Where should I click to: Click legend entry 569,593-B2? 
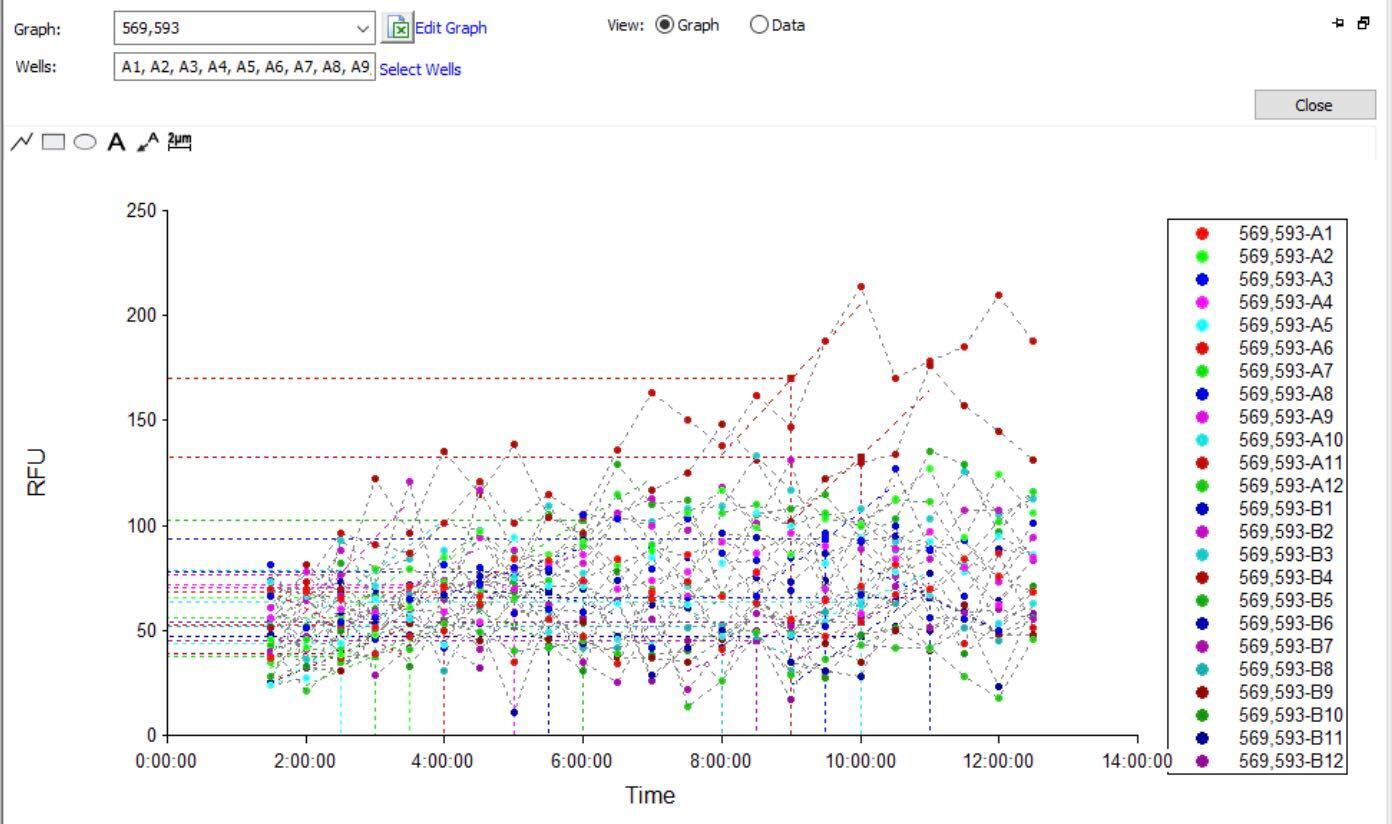pyautogui.click(x=1286, y=531)
